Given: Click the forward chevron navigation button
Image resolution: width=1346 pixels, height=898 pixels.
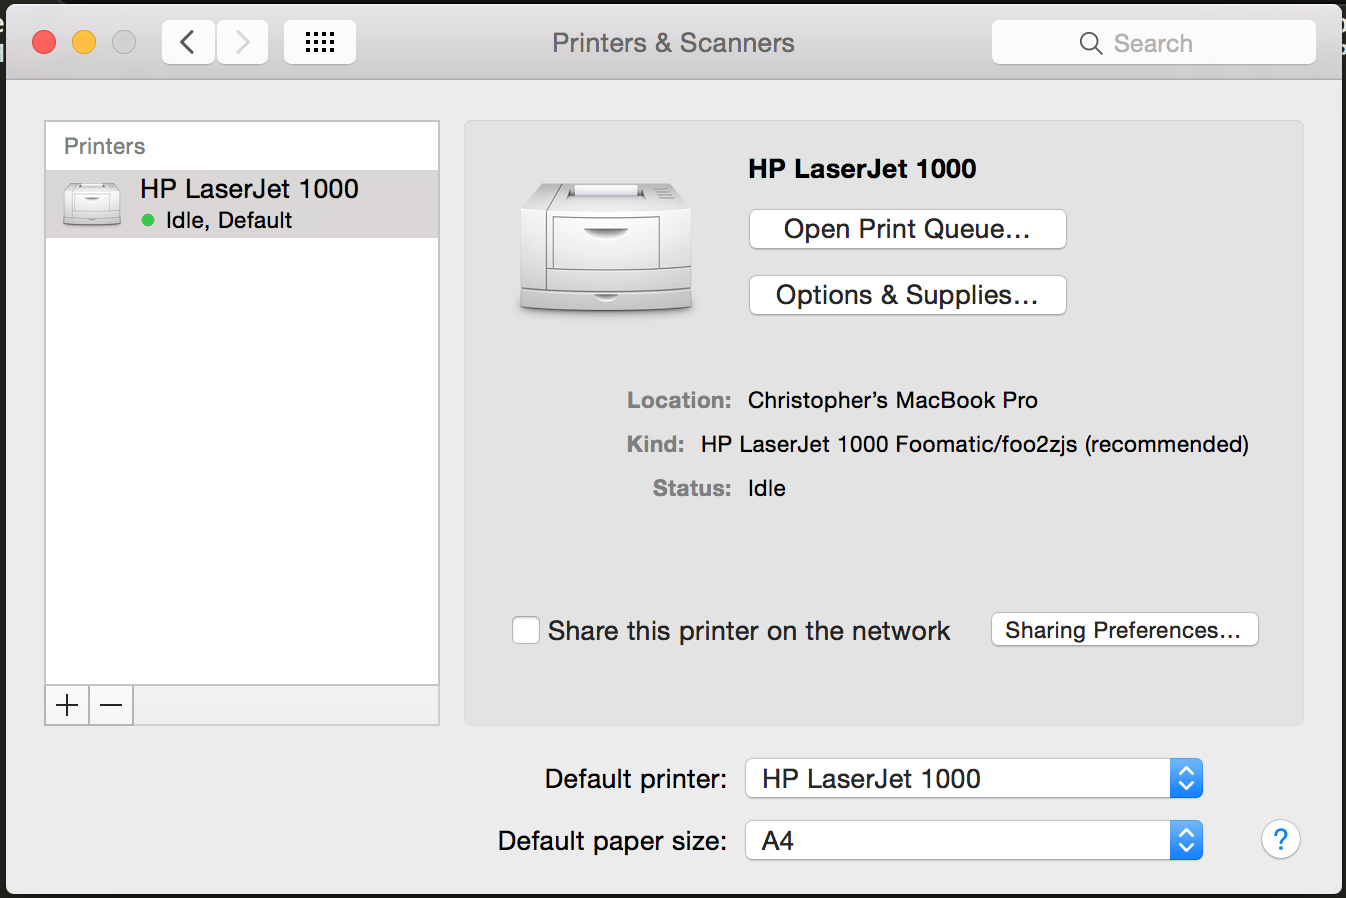Looking at the screenshot, I should coord(242,42).
